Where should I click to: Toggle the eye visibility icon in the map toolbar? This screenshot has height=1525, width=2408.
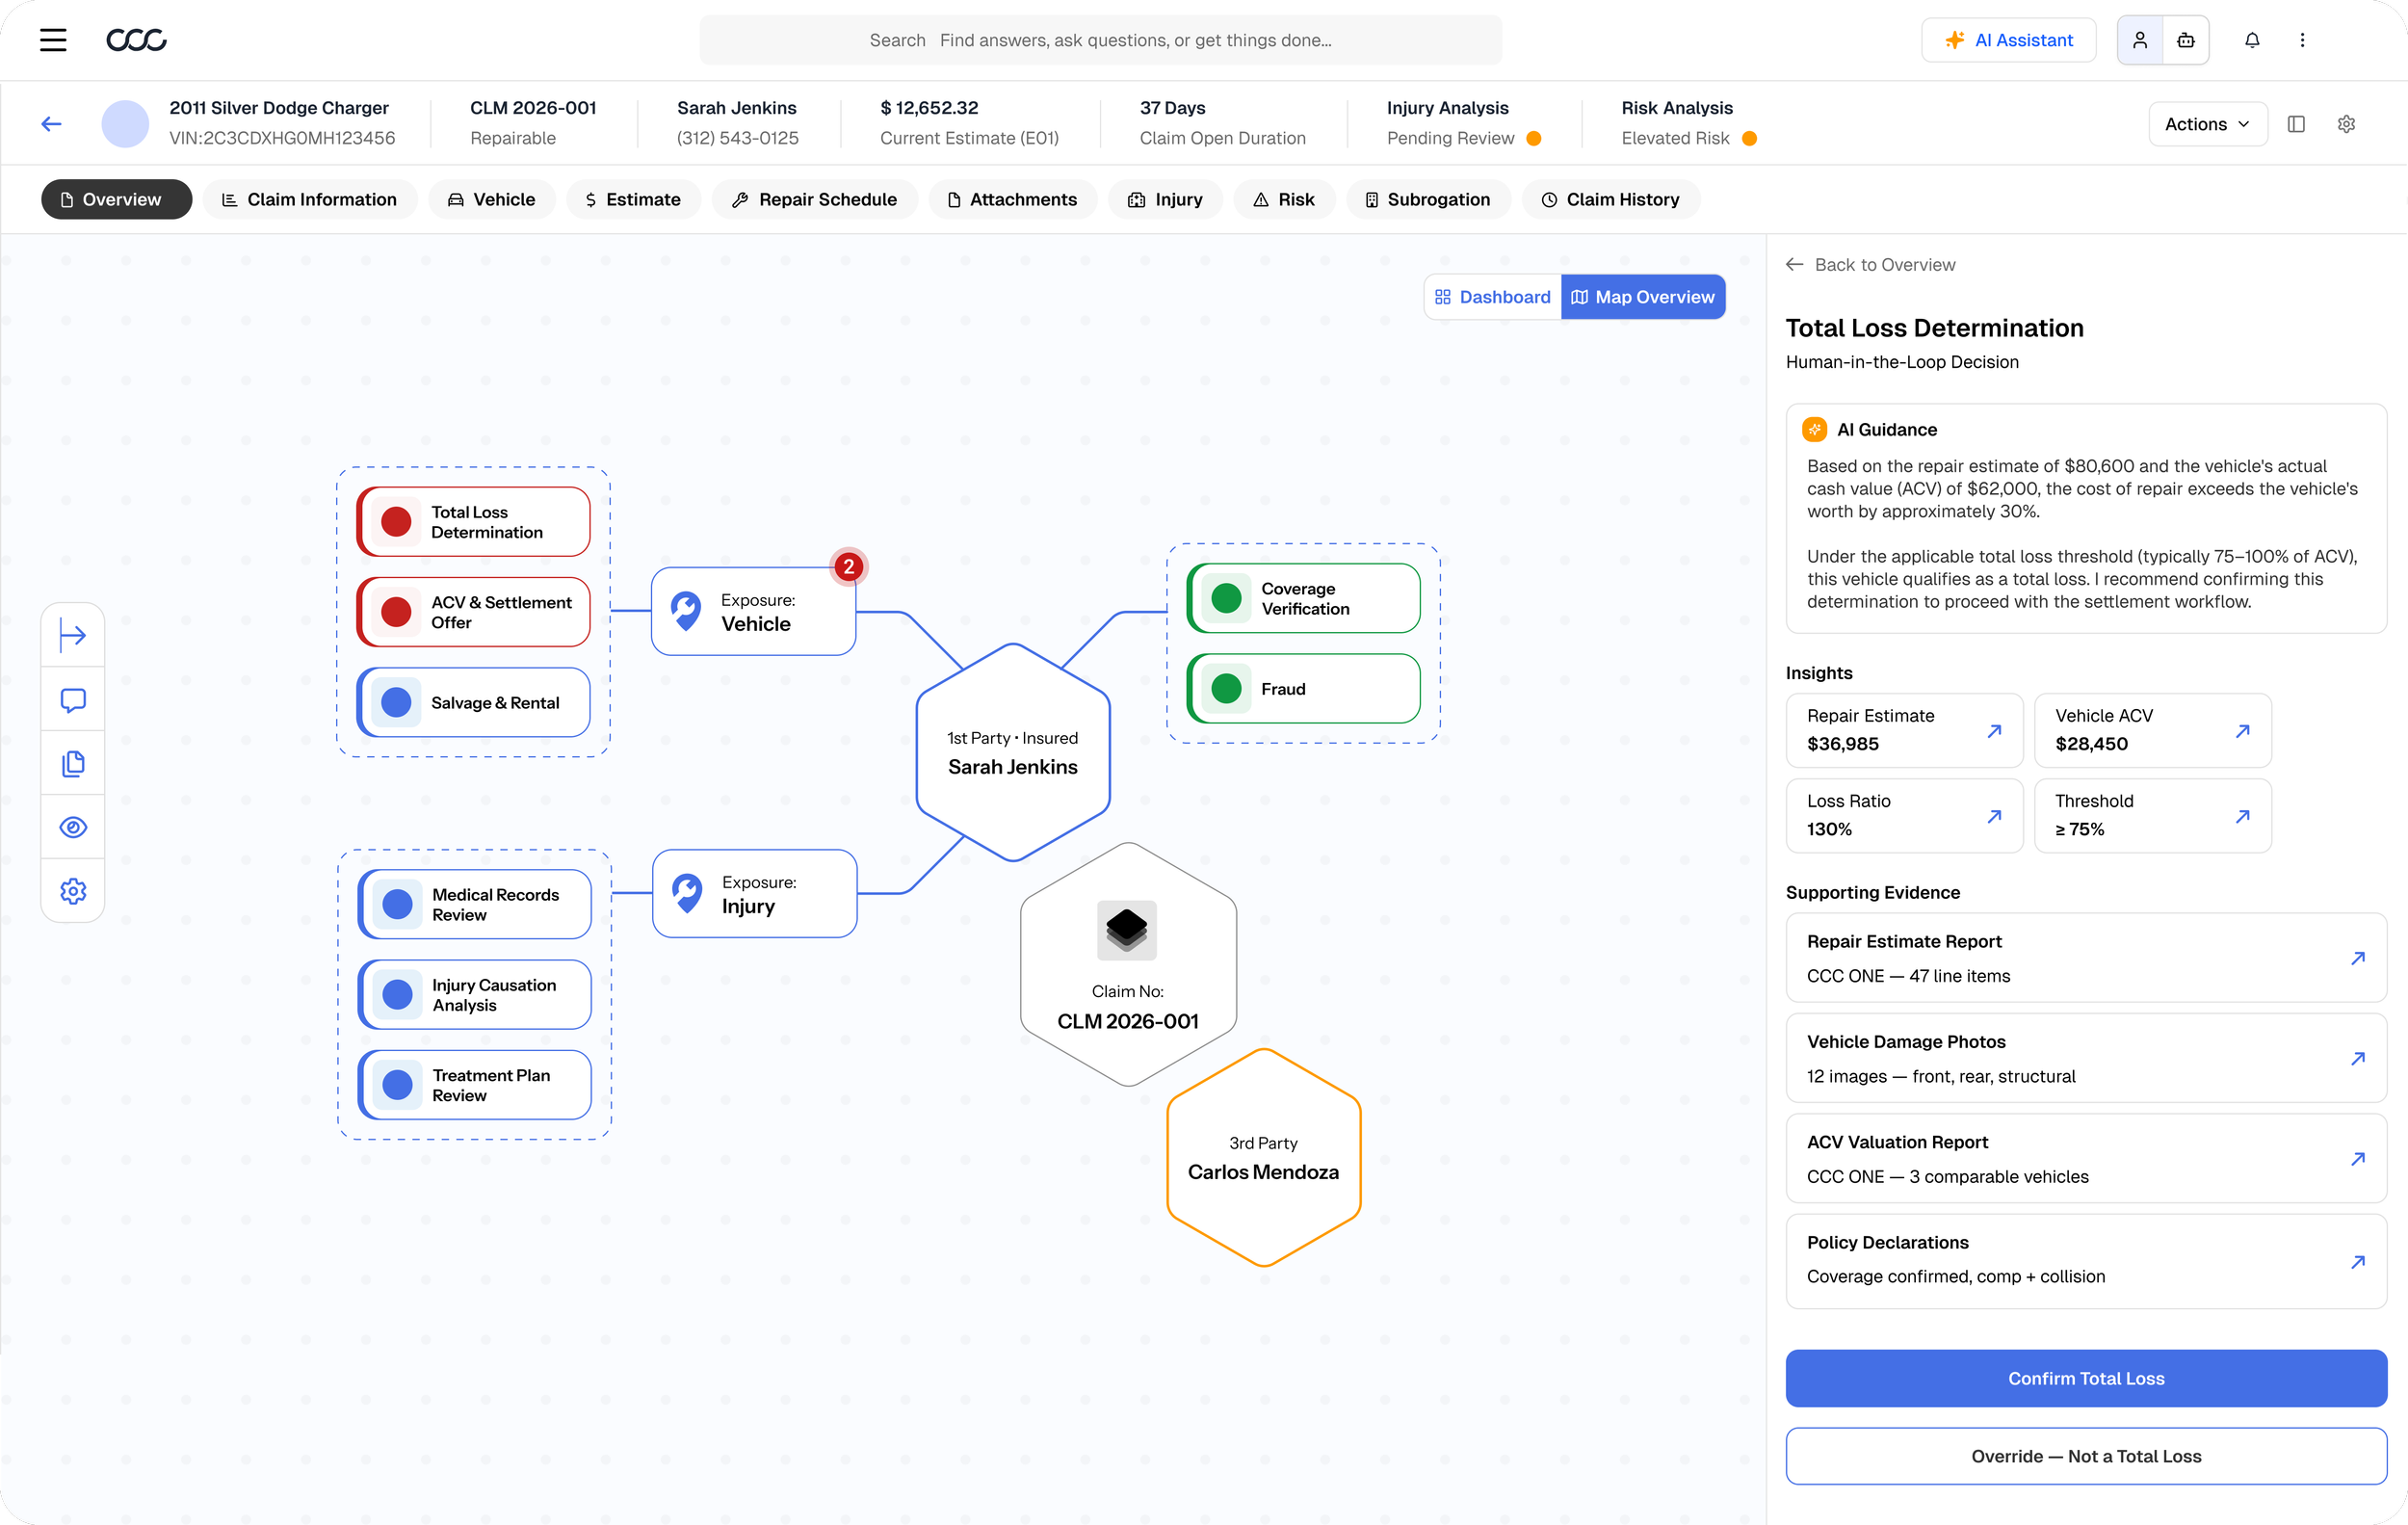click(x=73, y=827)
